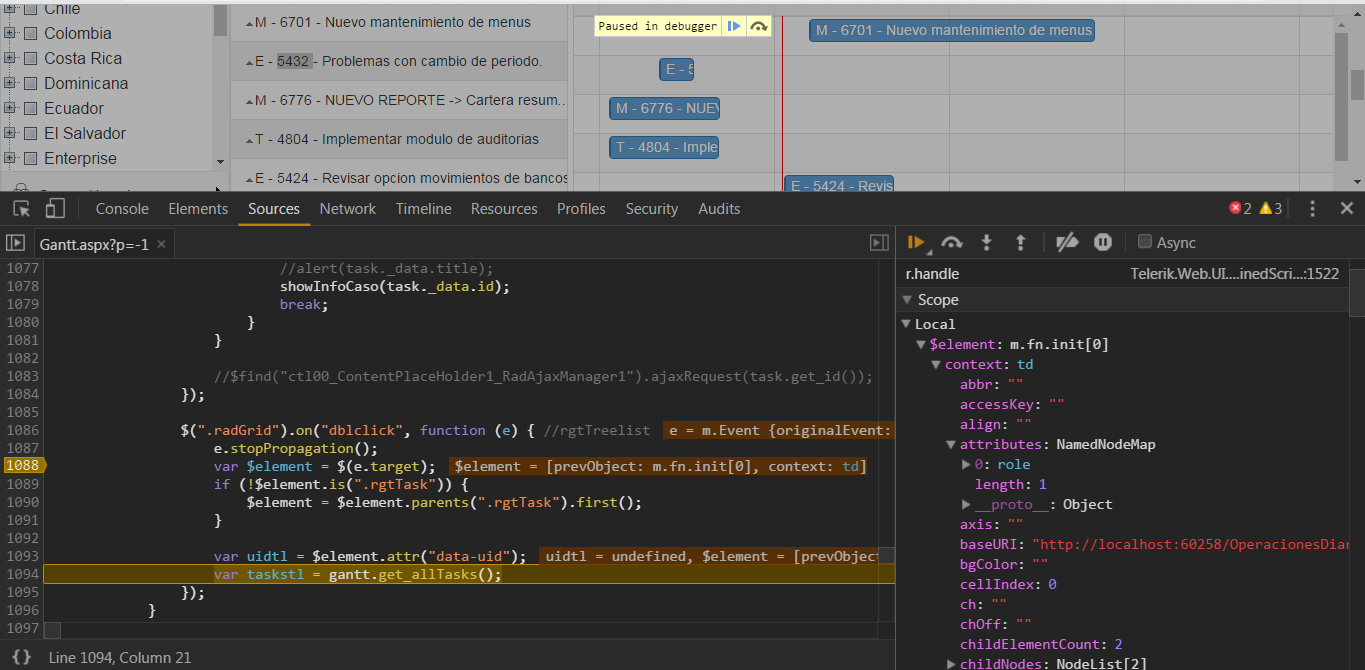The height and width of the screenshot is (670, 1365).
Task: Open the Console tab
Action: 122,209
